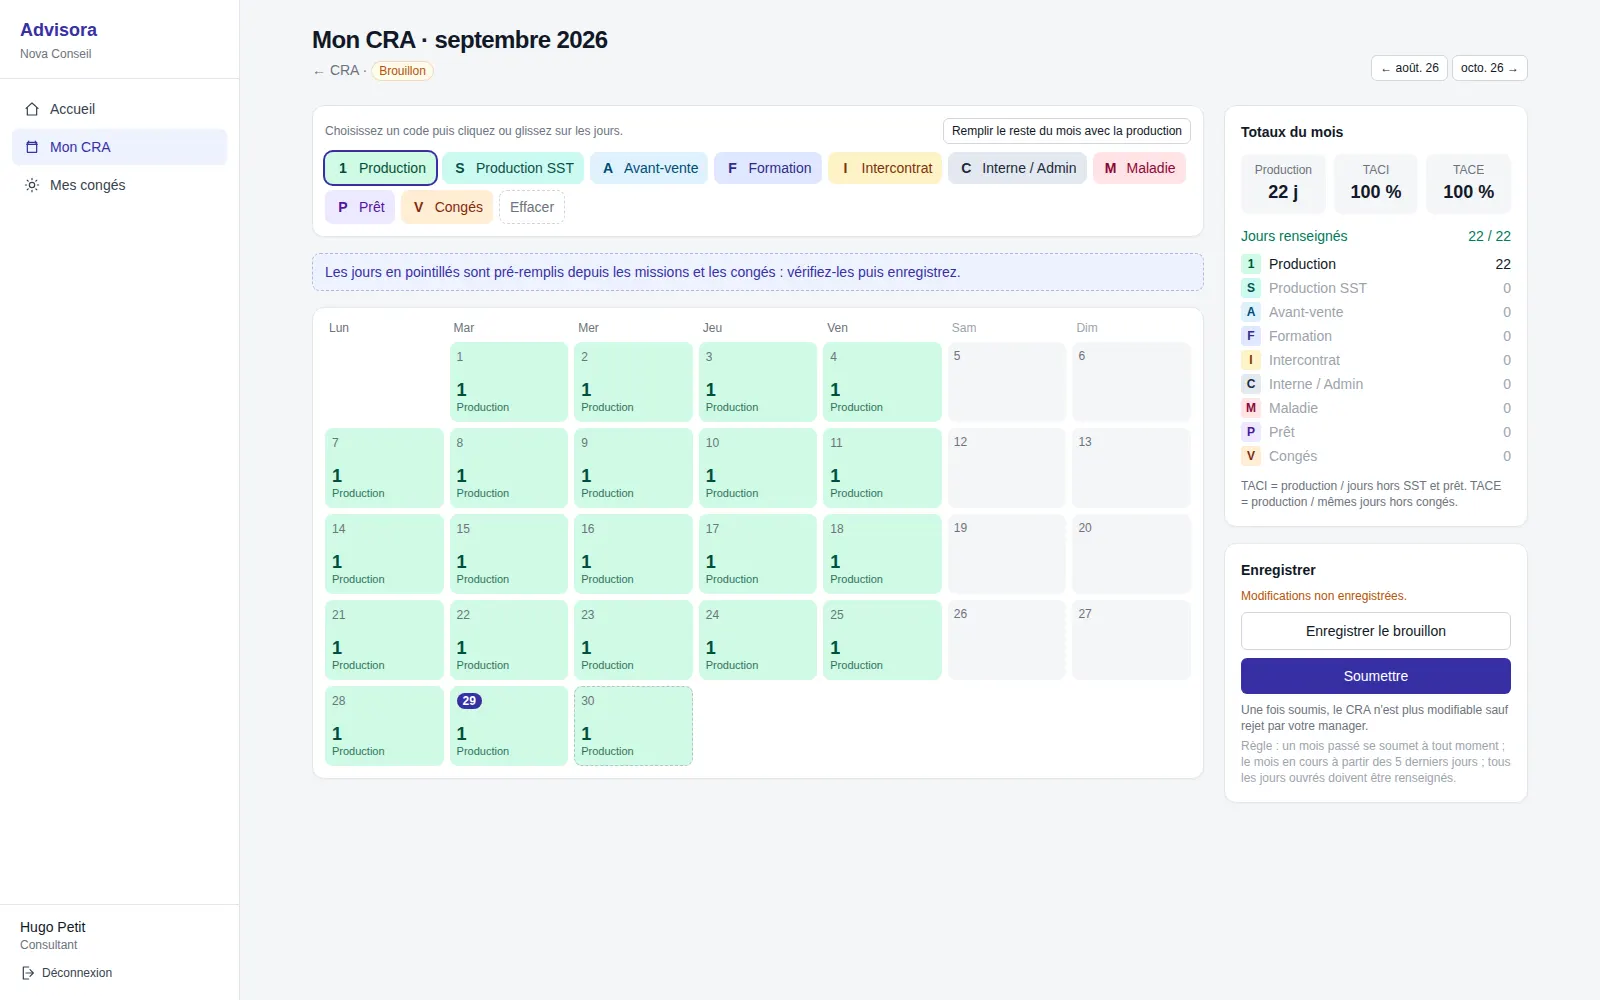Click the calendar cell for day 7
This screenshot has height=1000, width=1600.
[384, 468]
